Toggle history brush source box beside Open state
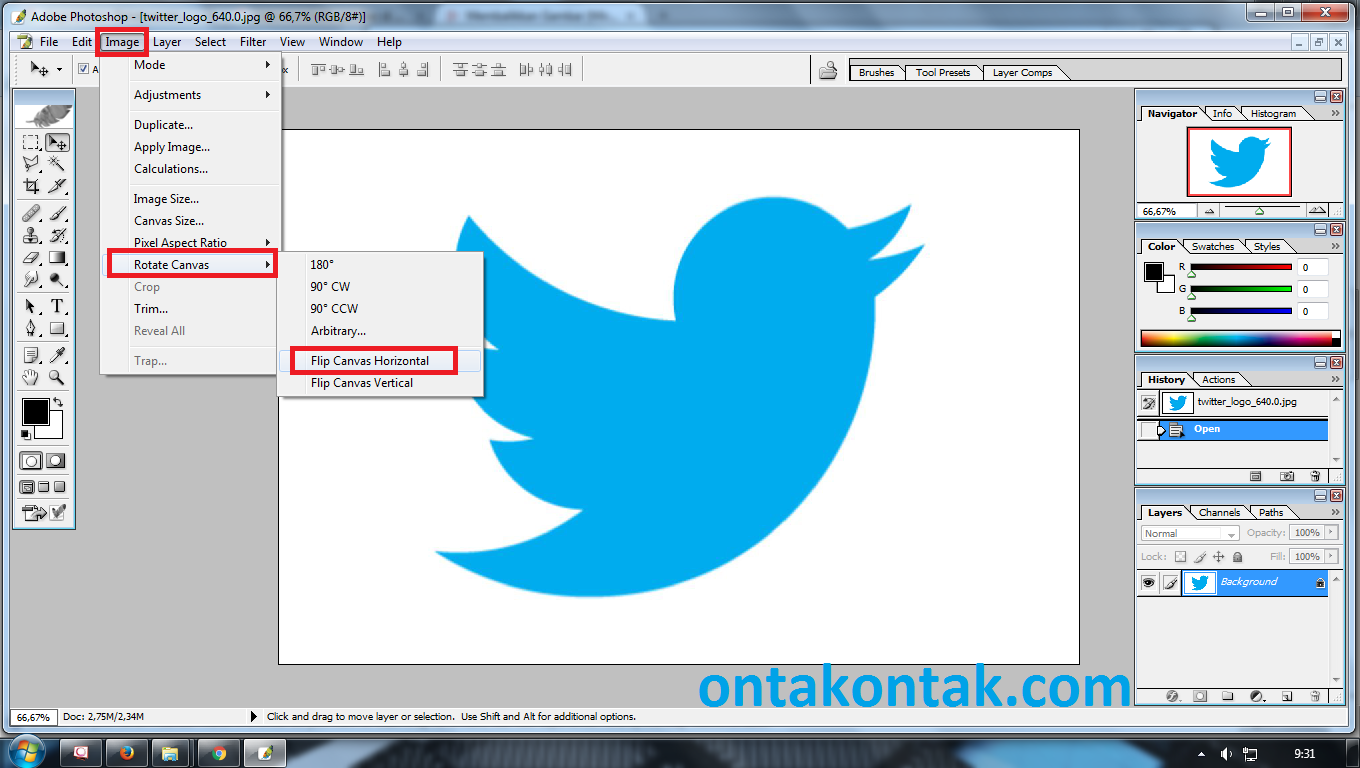 point(1148,430)
